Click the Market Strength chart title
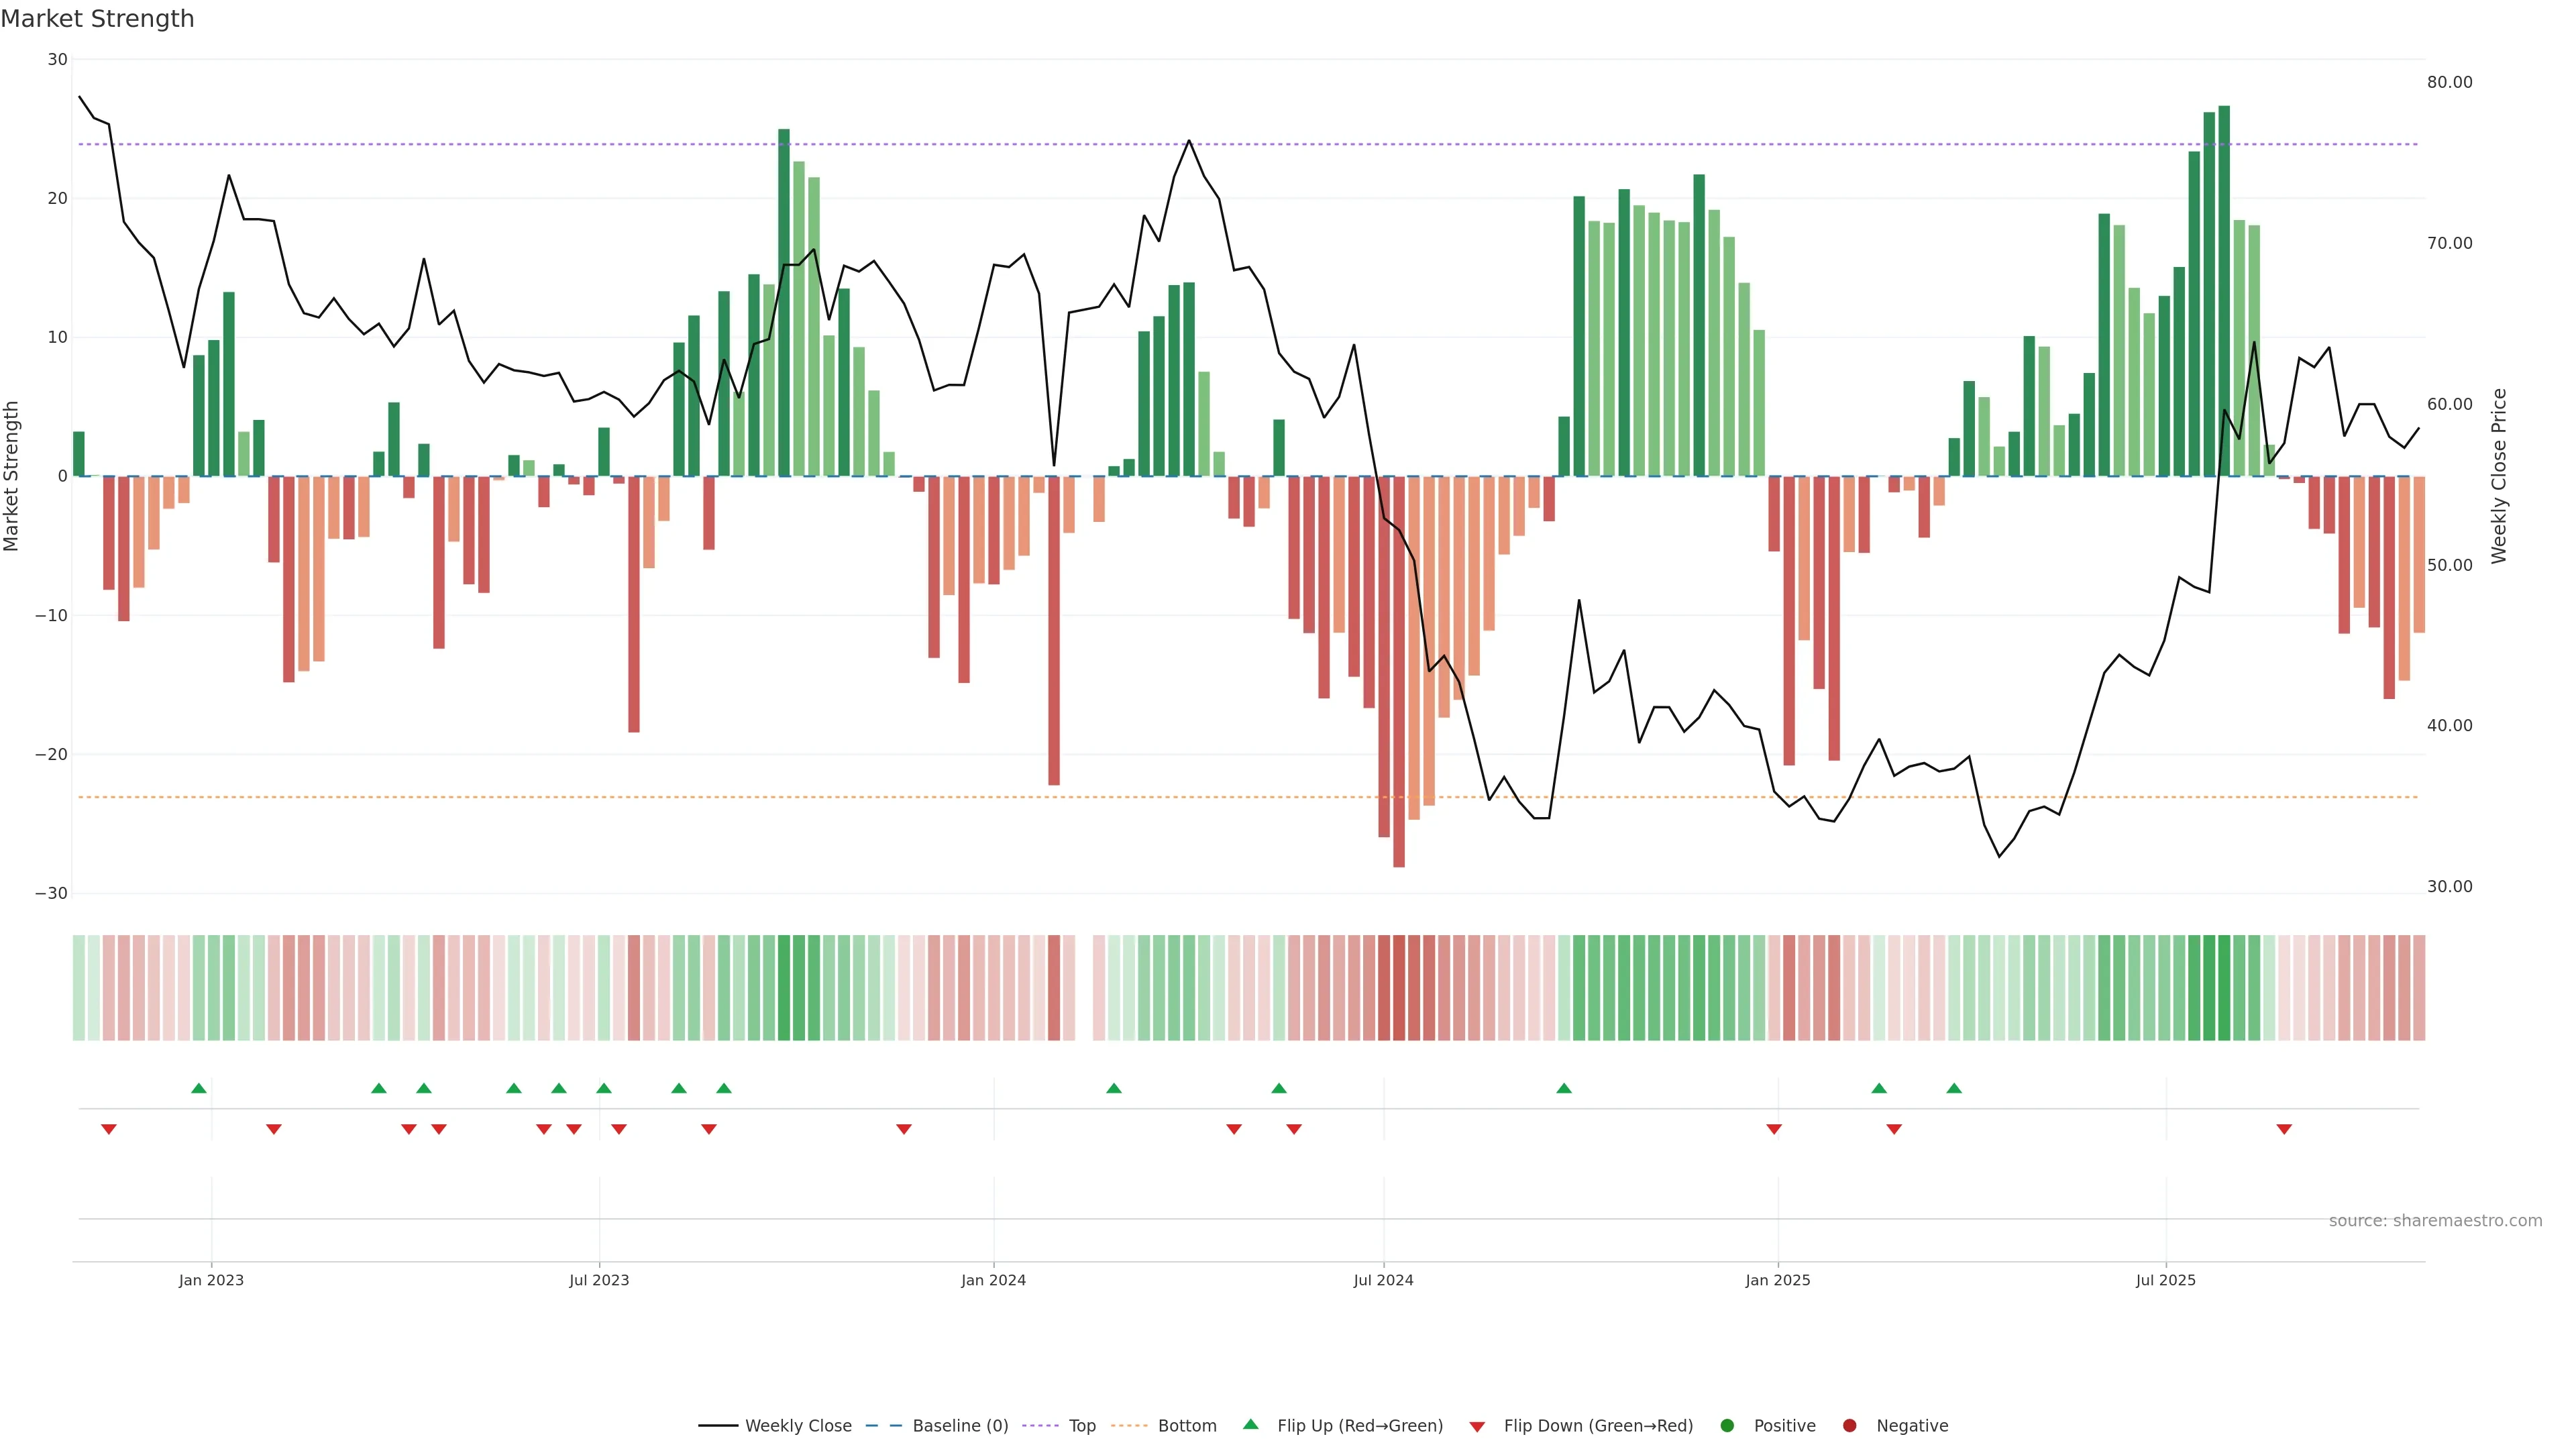Screen dimensions: 2576x1449 click(x=97, y=19)
